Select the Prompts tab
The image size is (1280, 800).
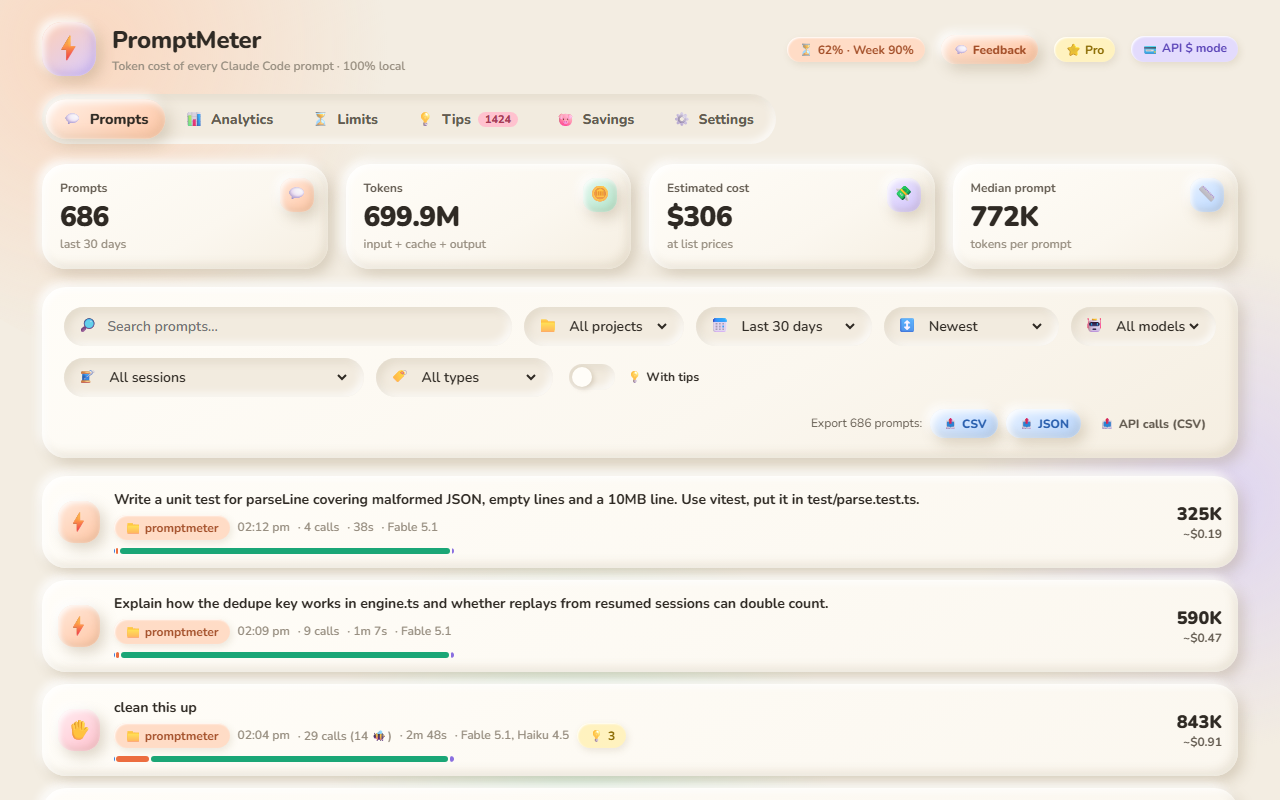pos(106,119)
